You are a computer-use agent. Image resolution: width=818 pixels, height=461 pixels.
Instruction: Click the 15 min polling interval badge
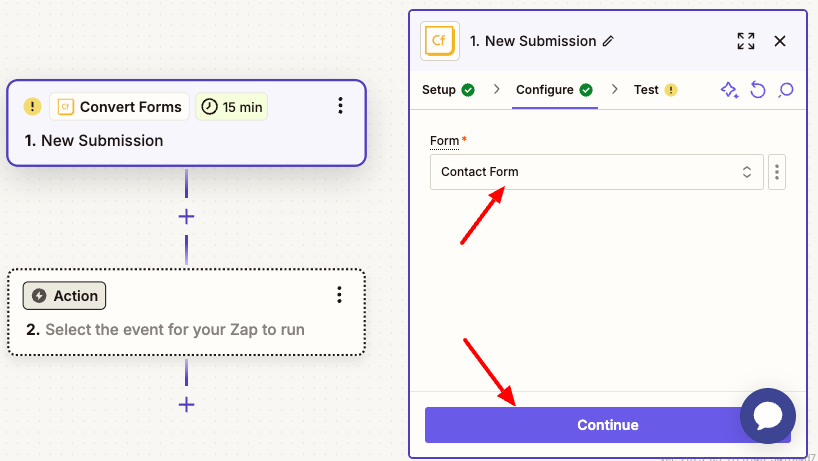tap(232, 106)
